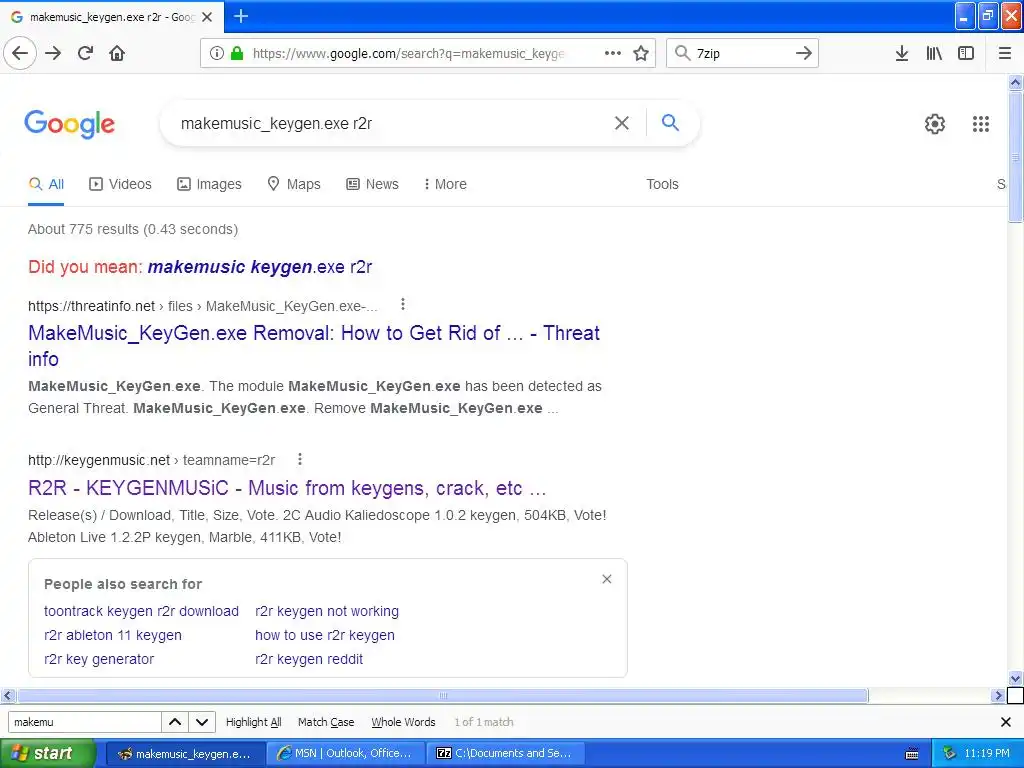Switch to the Images tab
This screenshot has width=1024, height=768.
[x=209, y=184]
